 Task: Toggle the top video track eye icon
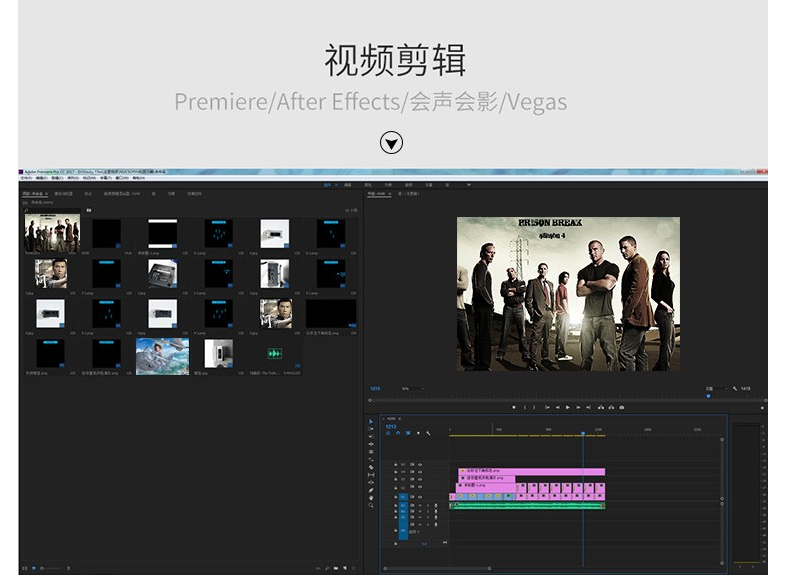click(x=420, y=465)
